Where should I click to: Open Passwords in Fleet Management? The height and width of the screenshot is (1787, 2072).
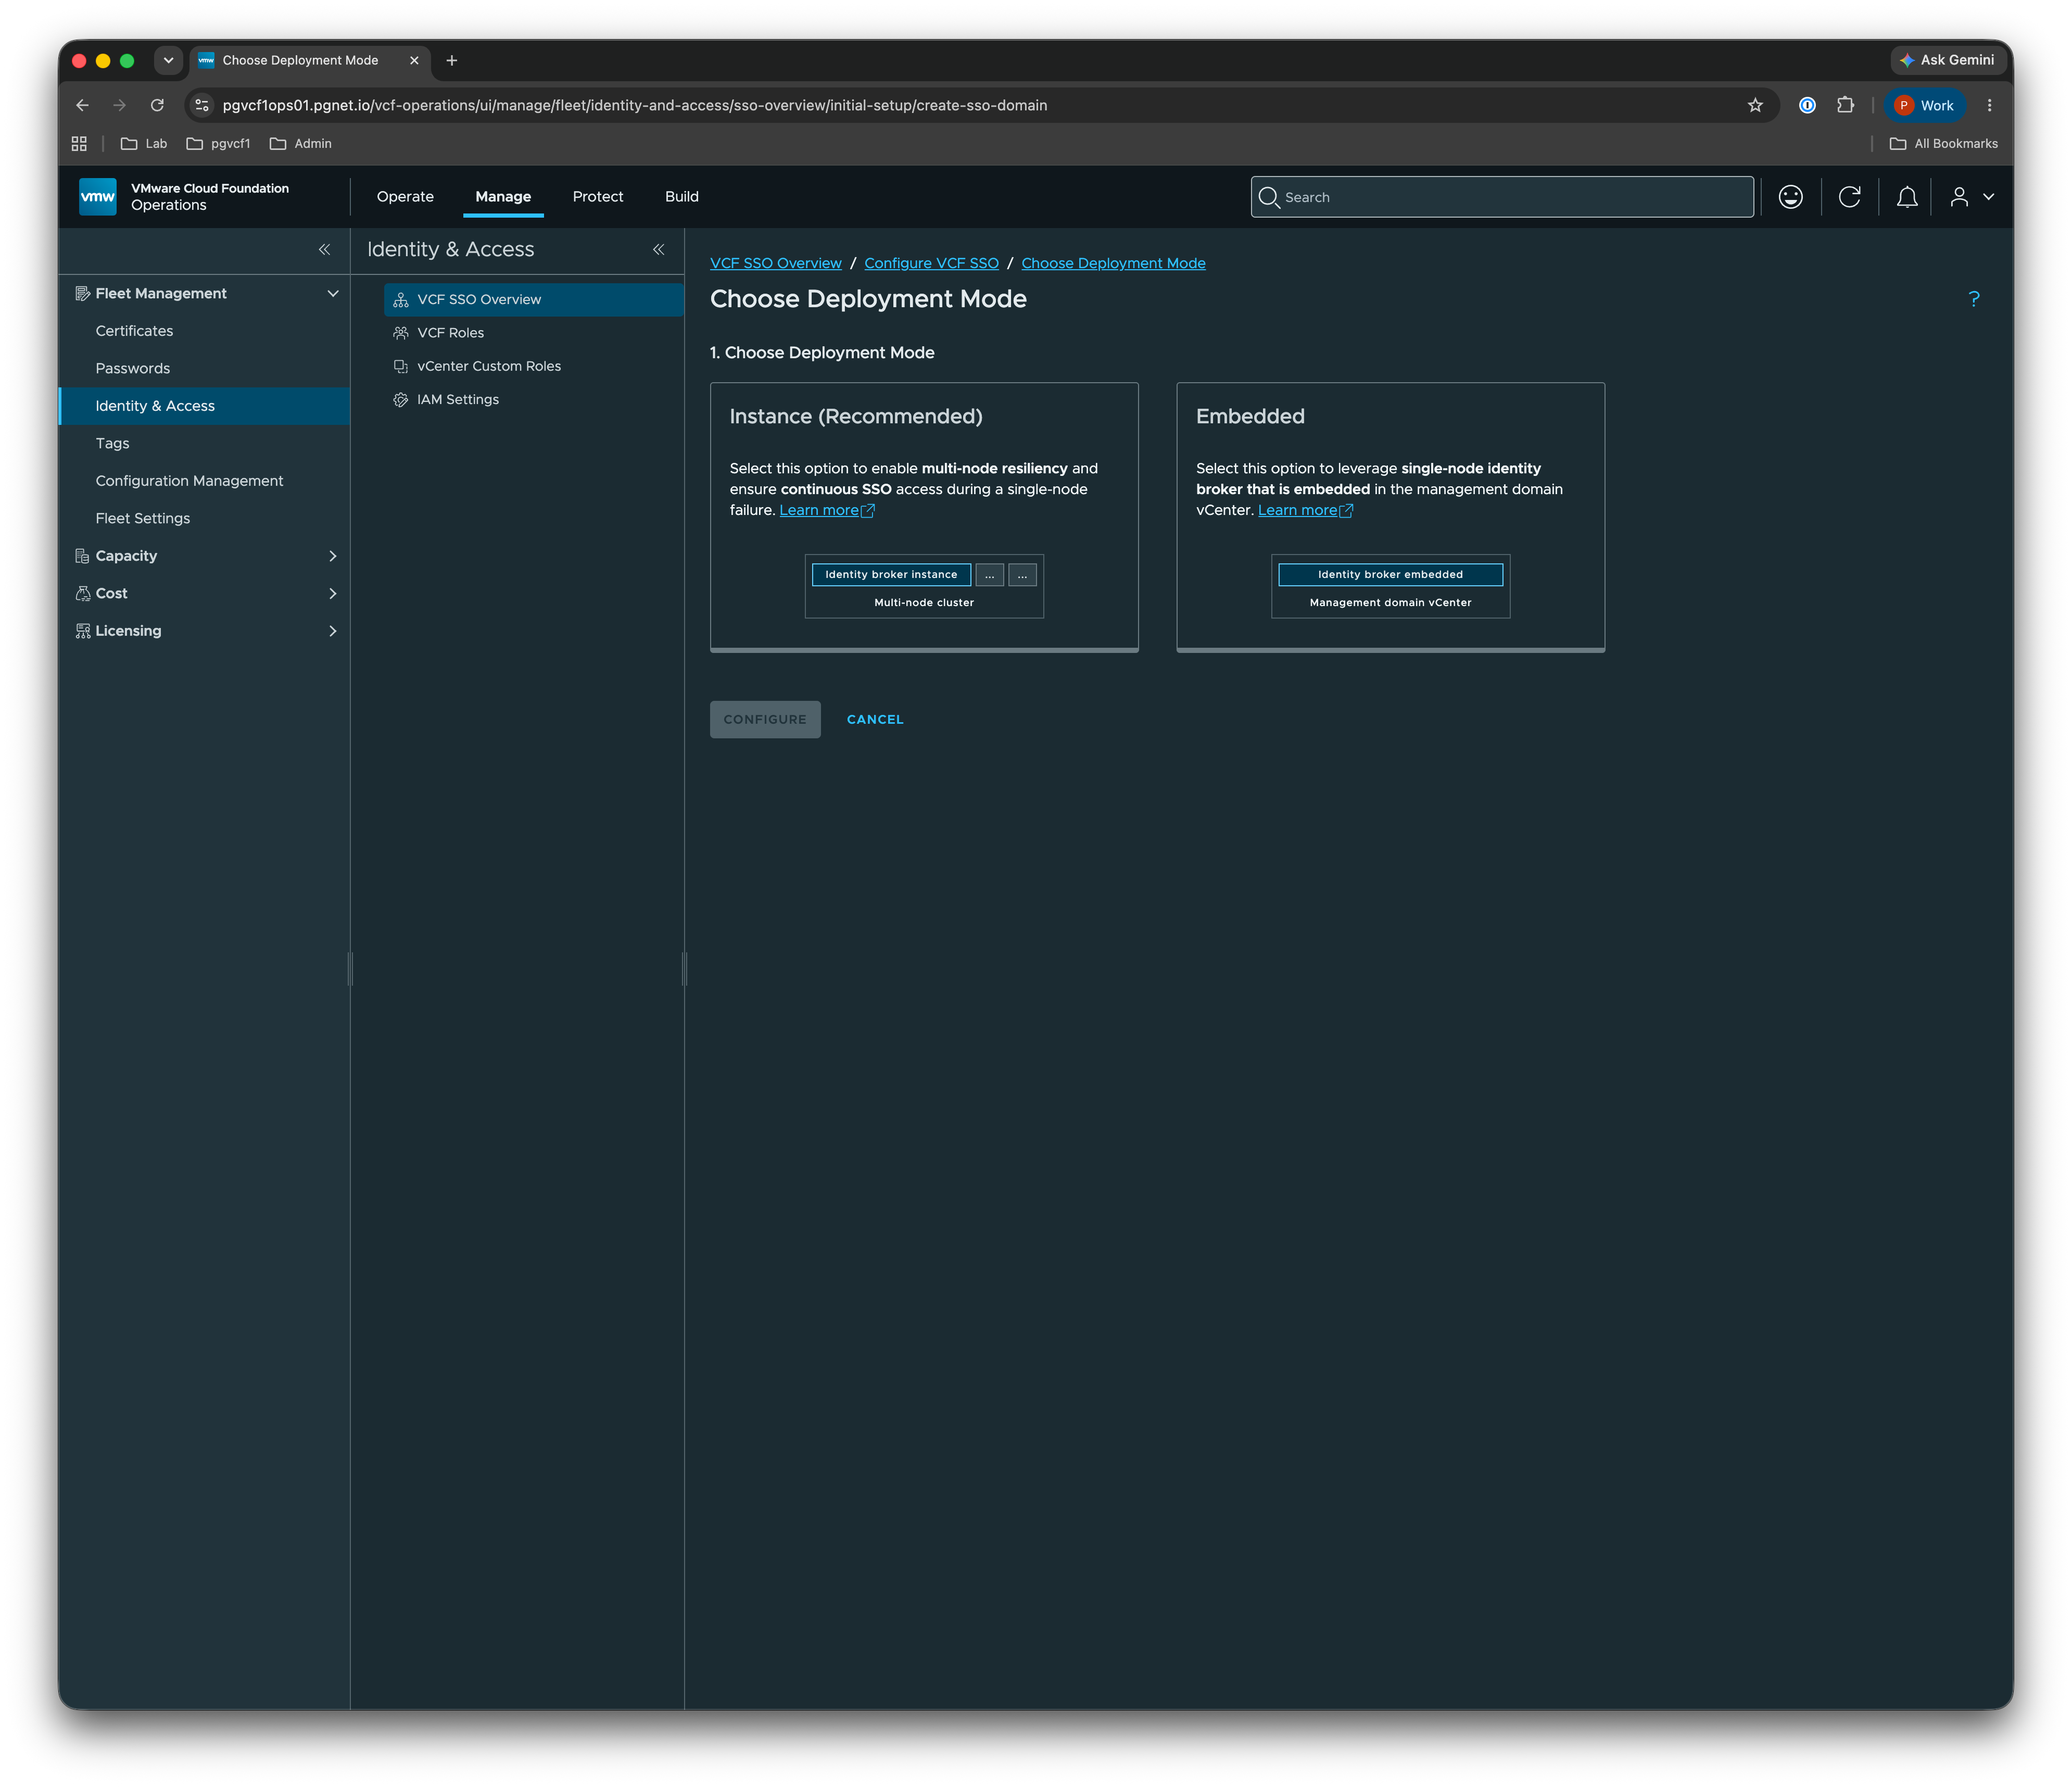click(x=132, y=368)
